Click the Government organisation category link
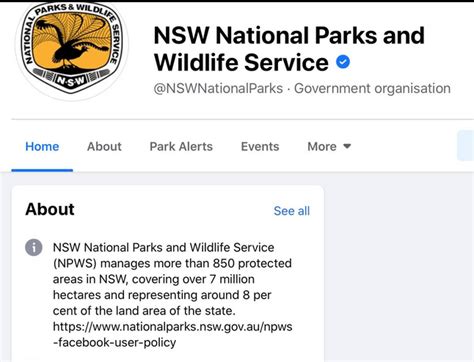This screenshot has width=474, height=362. [372, 88]
